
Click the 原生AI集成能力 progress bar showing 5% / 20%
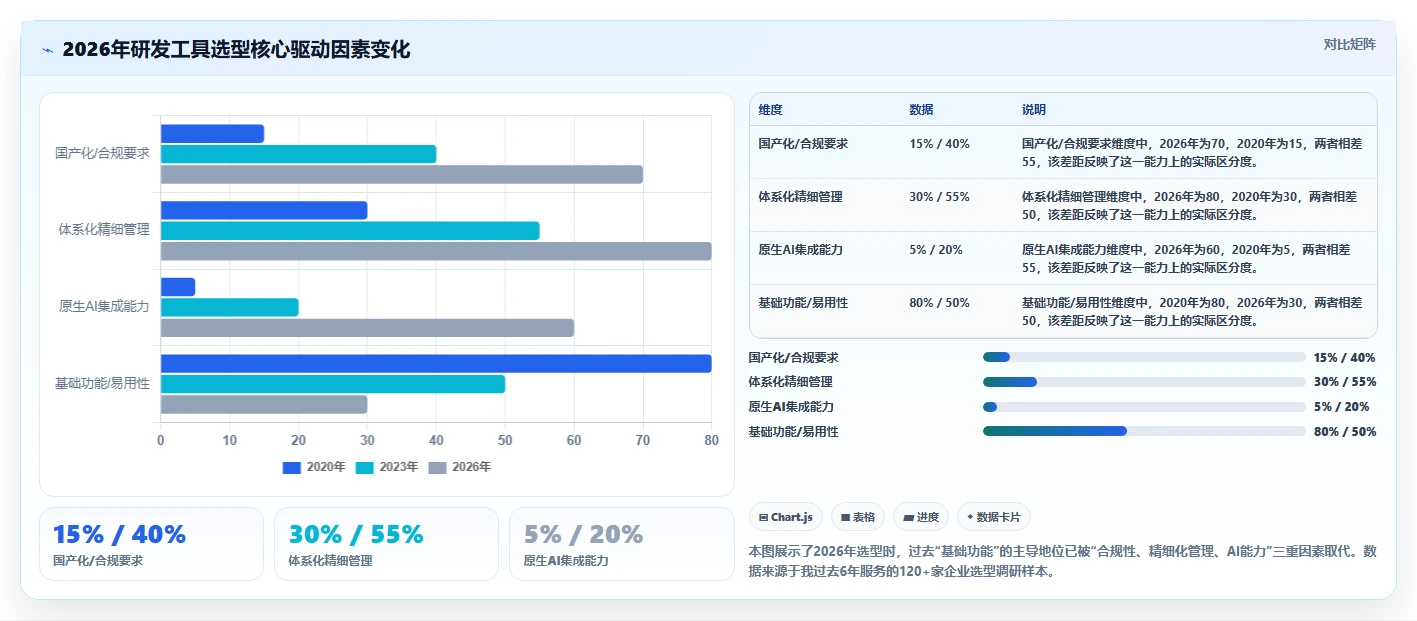pos(1144,407)
